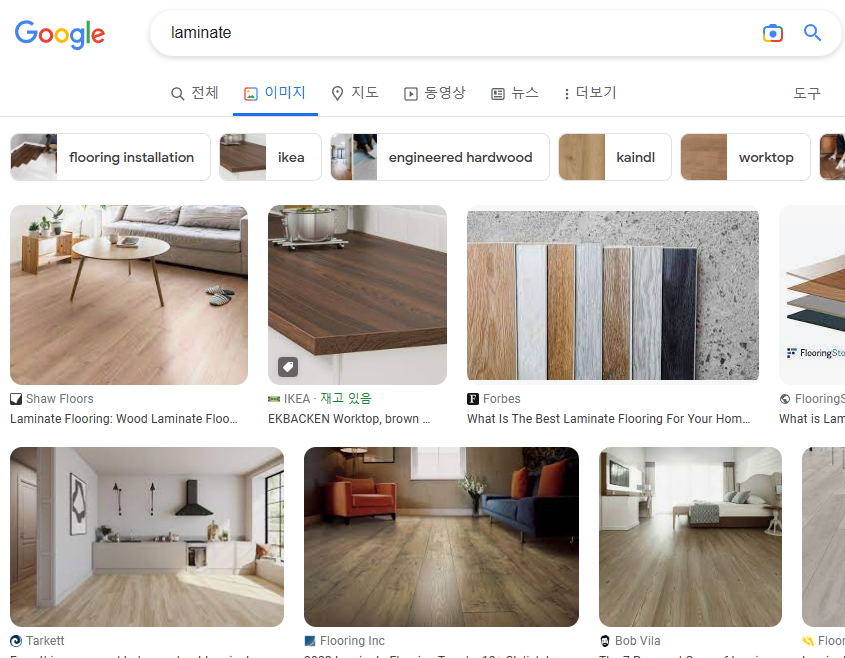Open the Shaw Floors living room image
The width and height of the screenshot is (845, 658).
[129, 295]
